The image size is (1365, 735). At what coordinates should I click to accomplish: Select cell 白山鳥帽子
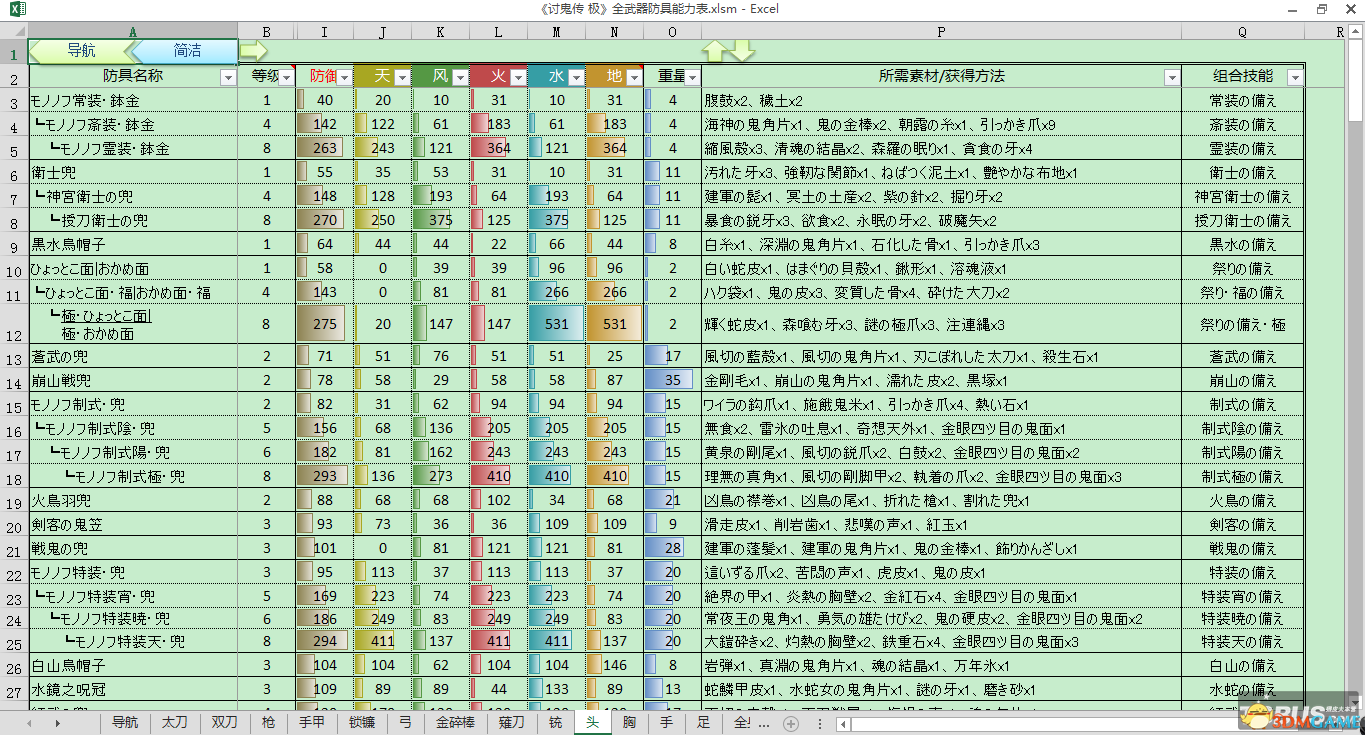(x=133, y=664)
